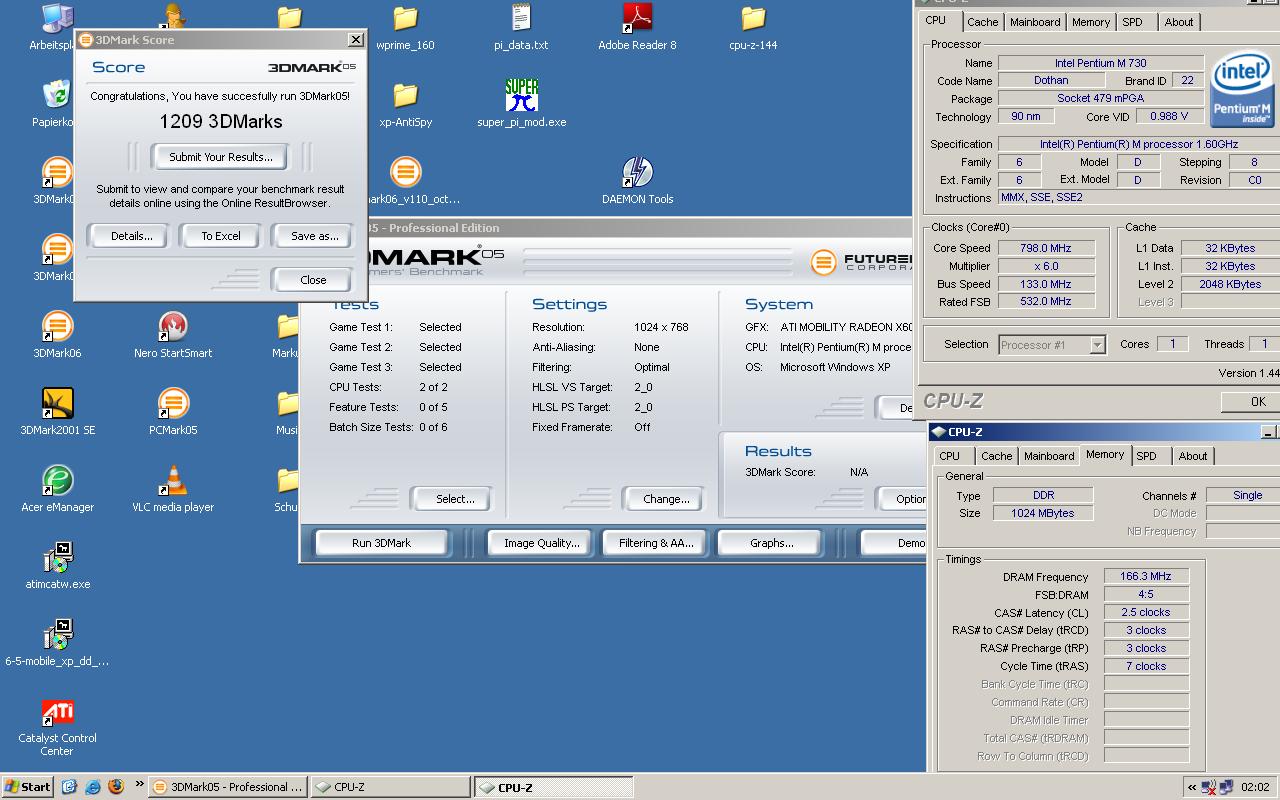Image resolution: width=1280 pixels, height=800 pixels.
Task: Select the atimcatw.exe installer icon
Action: 57,557
